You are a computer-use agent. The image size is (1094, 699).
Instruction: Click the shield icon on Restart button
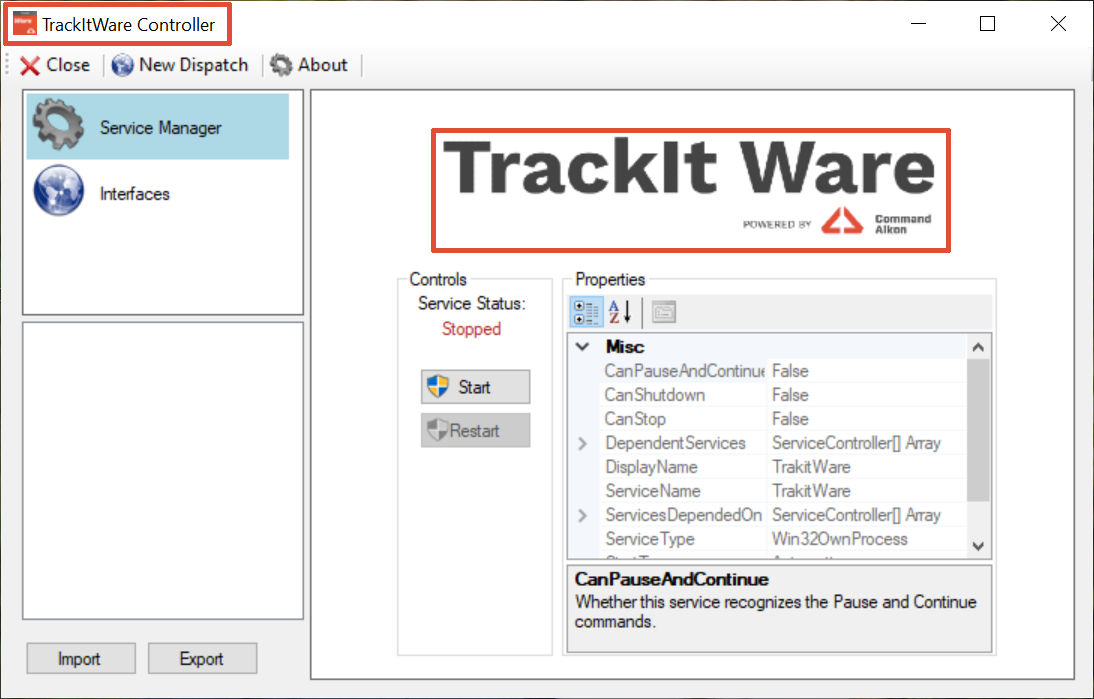[437, 430]
